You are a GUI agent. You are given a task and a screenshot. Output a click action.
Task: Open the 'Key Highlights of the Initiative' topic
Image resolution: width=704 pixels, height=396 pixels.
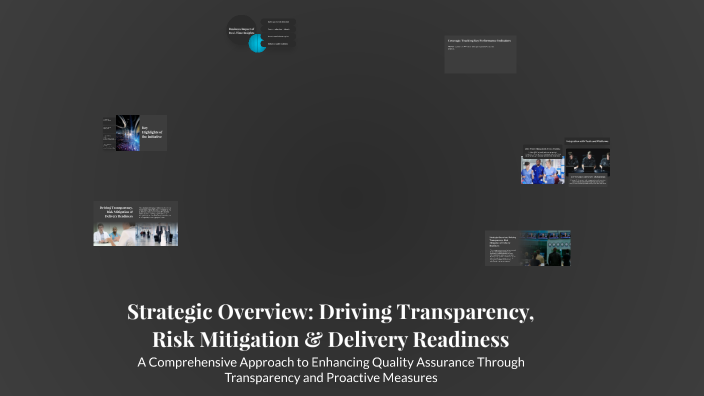(135, 133)
